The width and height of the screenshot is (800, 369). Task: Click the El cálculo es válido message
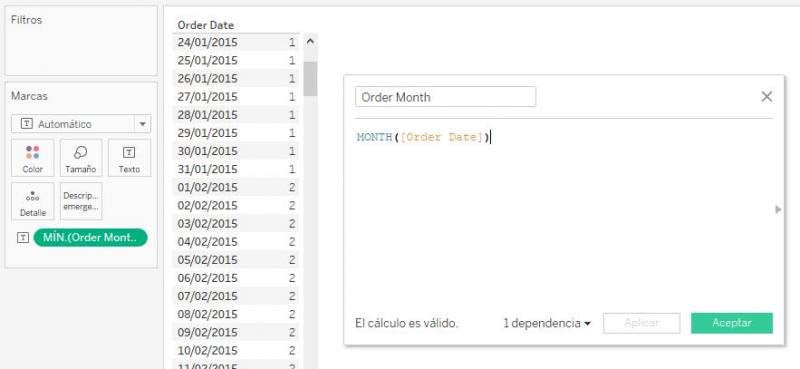tap(407, 323)
